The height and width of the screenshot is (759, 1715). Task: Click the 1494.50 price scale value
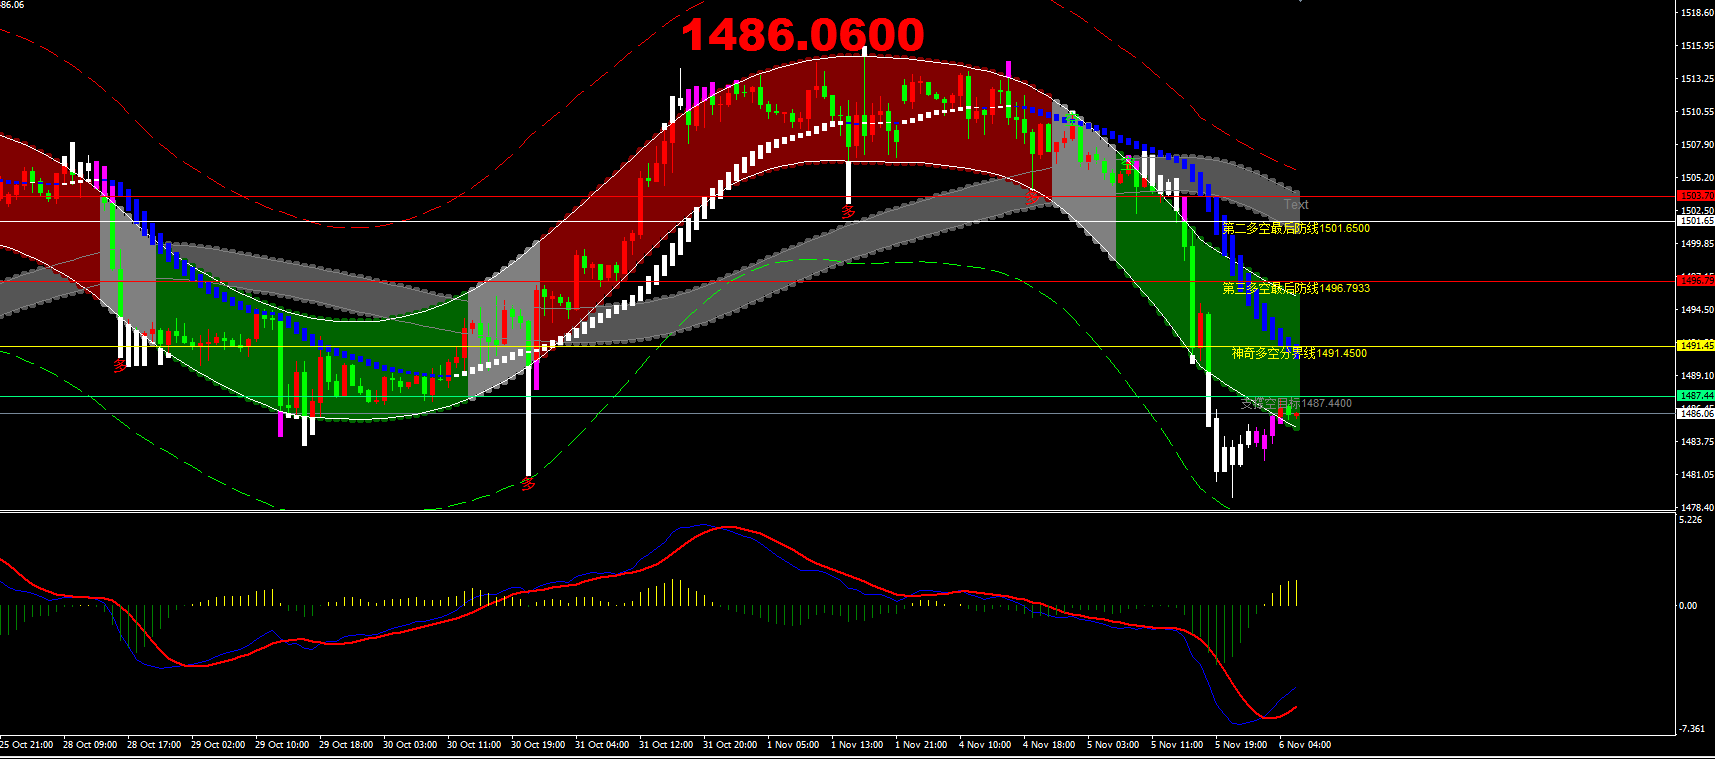(x=1697, y=310)
